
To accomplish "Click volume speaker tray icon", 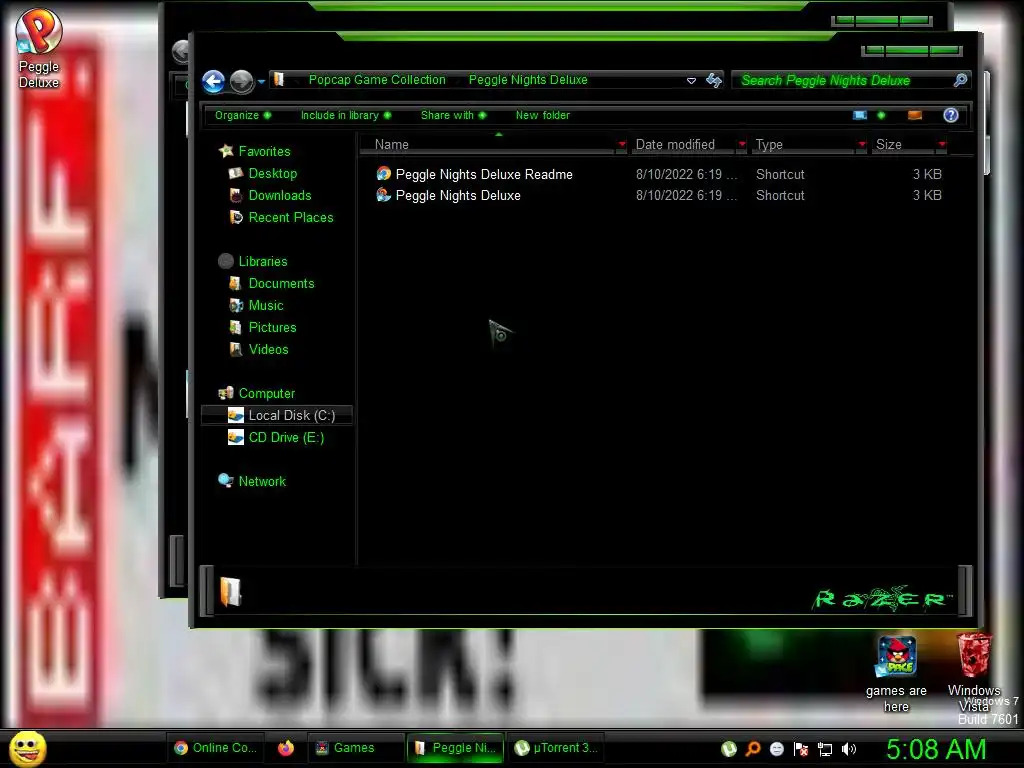I will [848, 749].
